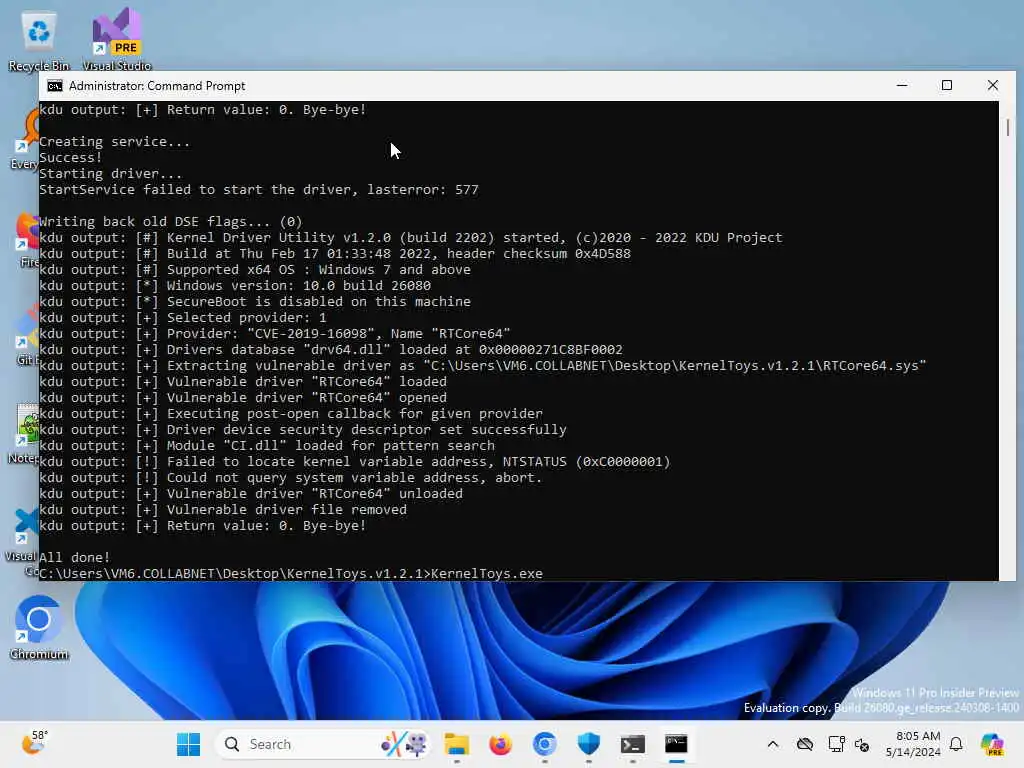This screenshot has width=1024, height=768.
Task: Click the "KernelToys.exe" command prompt line
Action: [x=291, y=573]
